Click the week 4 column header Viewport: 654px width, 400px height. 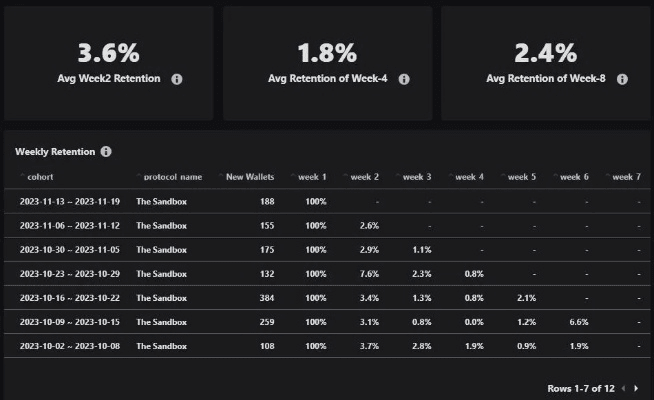(469, 177)
